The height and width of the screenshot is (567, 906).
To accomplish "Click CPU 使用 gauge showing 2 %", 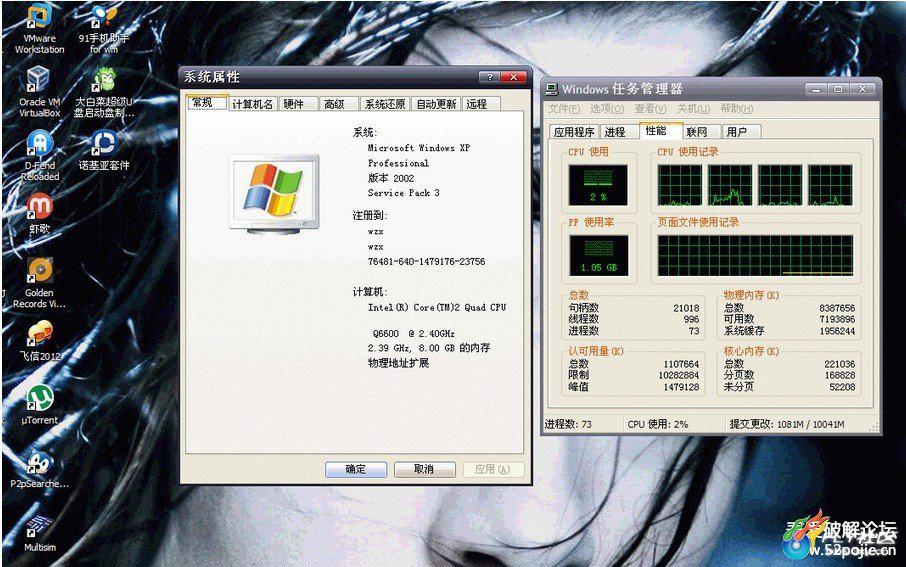I will click(598, 185).
